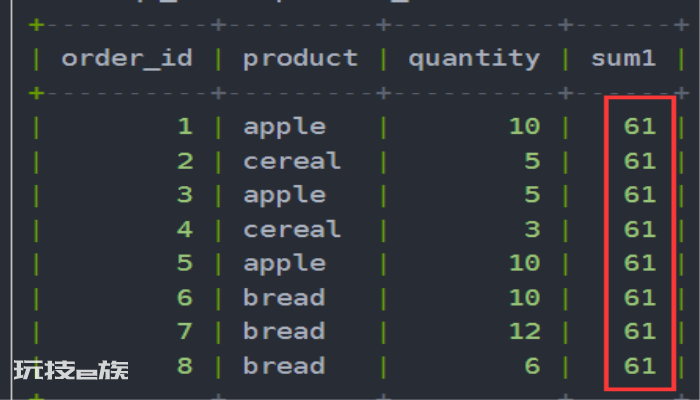Select order_id value 8
Image resolution: width=700 pixels, height=400 pixels.
185,366
